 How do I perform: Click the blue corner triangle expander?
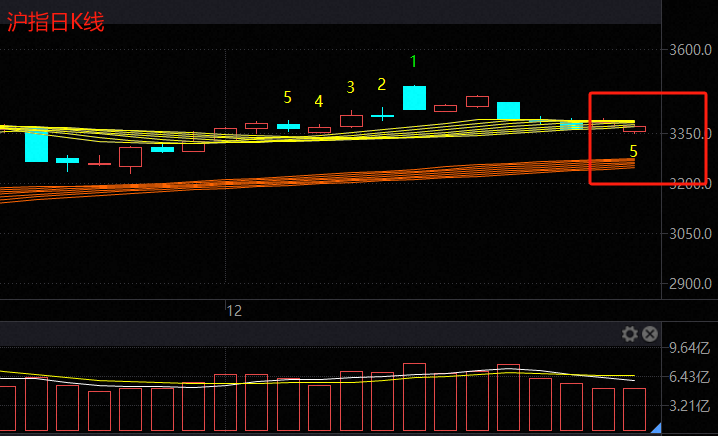[656, 428]
